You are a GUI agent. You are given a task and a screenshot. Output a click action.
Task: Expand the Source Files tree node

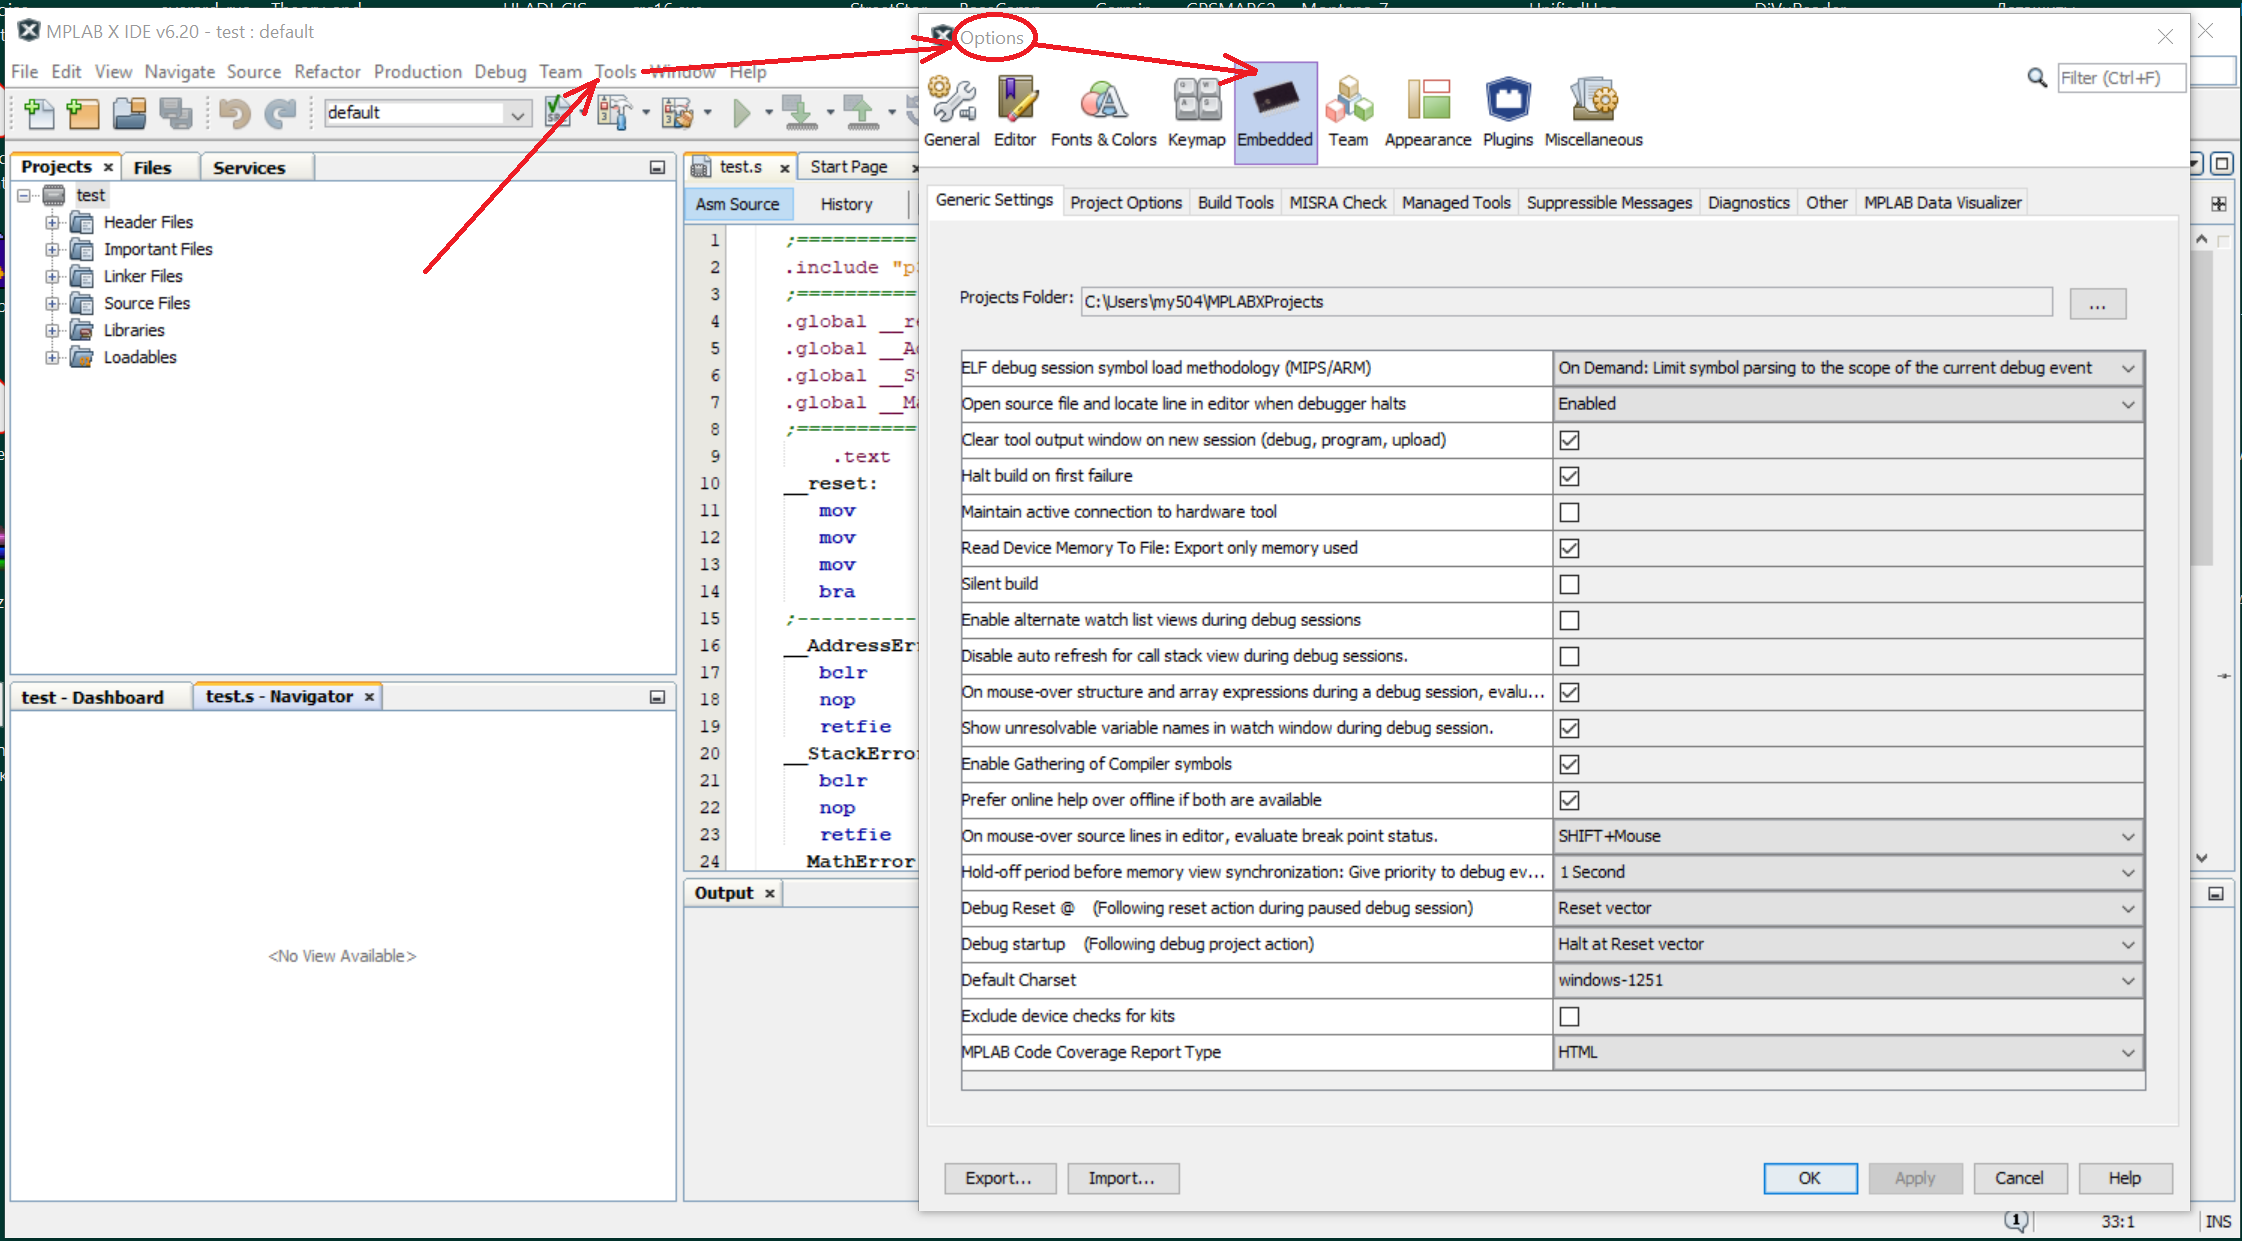coord(52,303)
